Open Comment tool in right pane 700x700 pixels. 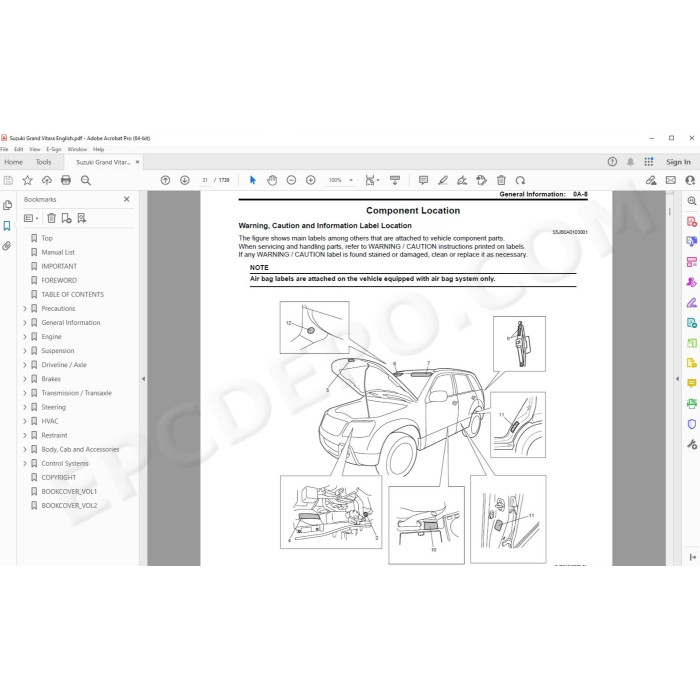(692, 383)
